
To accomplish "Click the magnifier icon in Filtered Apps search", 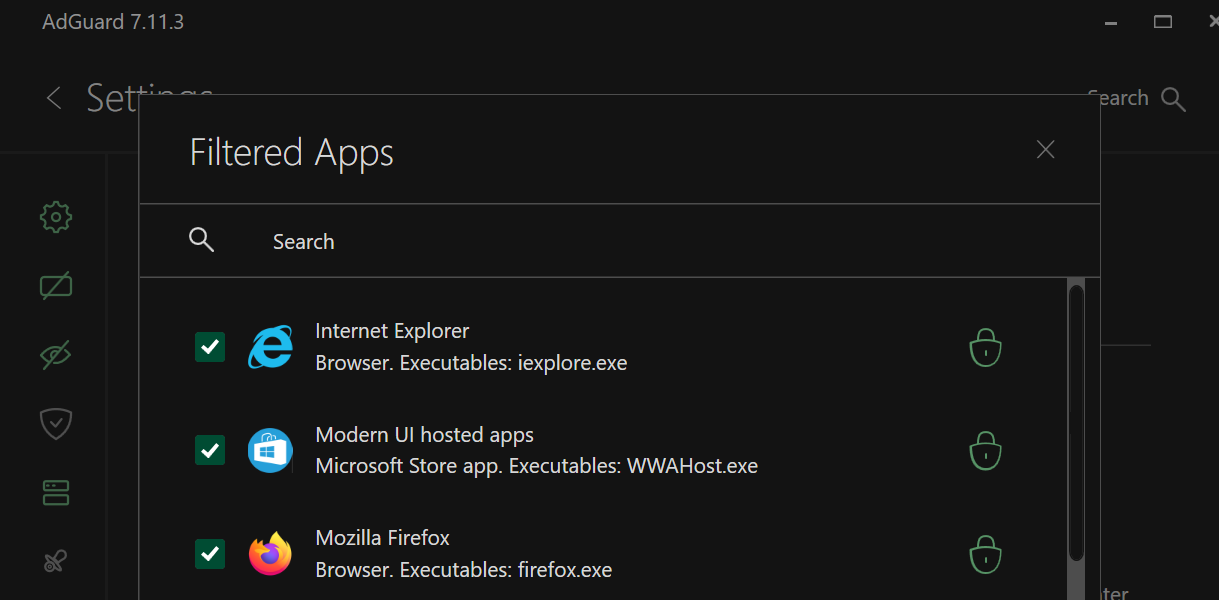I will (x=202, y=240).
